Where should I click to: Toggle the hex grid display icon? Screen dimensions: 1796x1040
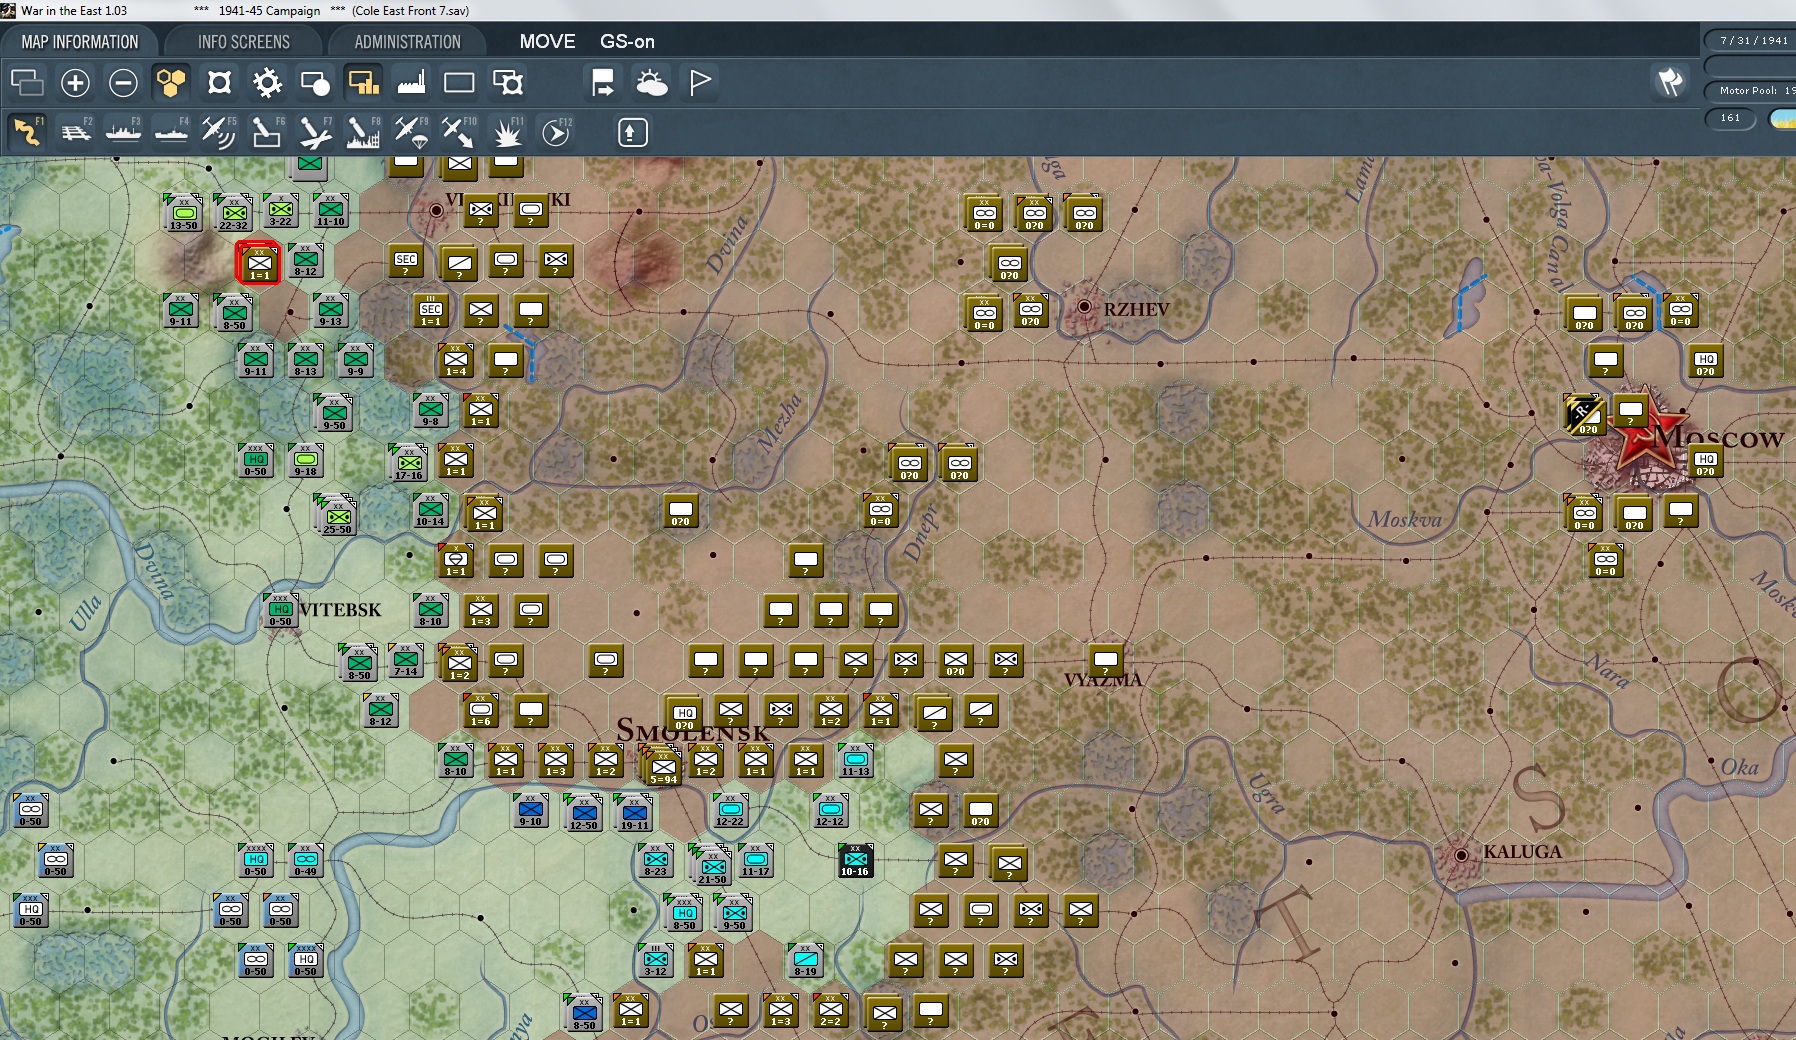pos(171,82)
